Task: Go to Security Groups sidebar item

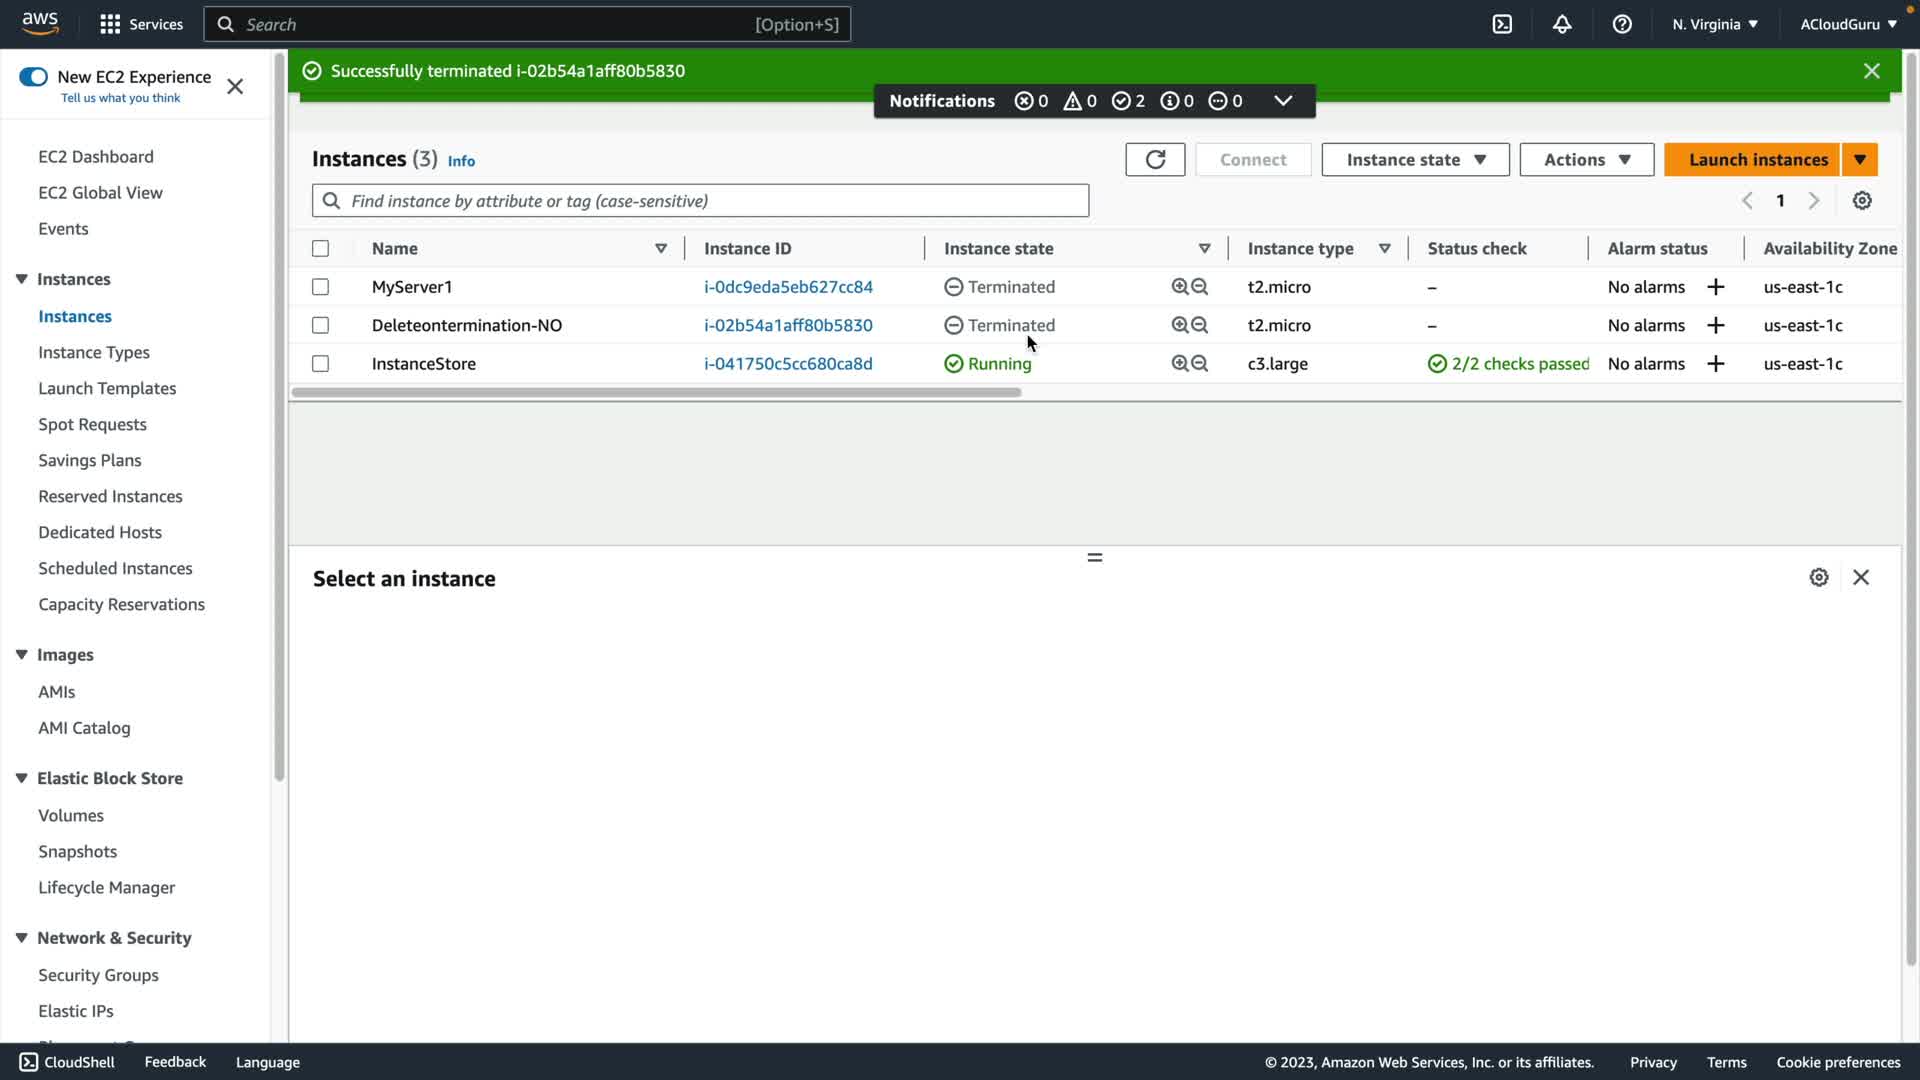Action: point(98,975)
